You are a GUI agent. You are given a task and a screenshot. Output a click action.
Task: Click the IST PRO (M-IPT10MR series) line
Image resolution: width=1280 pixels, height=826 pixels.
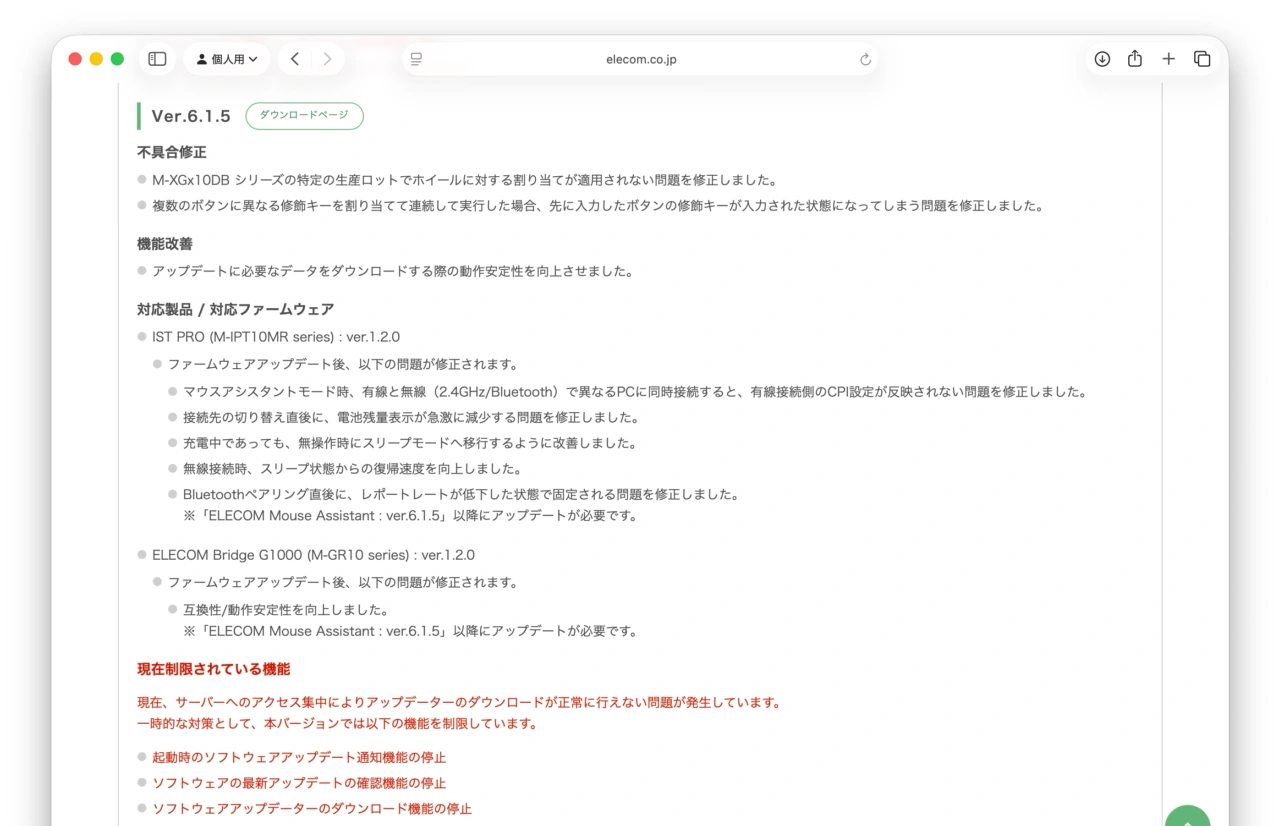276,337
